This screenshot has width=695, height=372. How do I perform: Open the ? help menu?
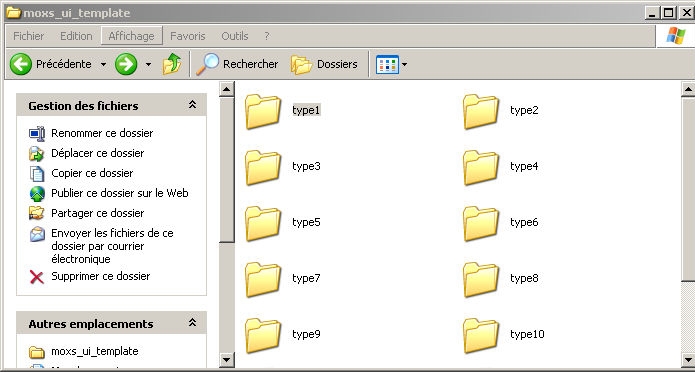pos(267,36)
